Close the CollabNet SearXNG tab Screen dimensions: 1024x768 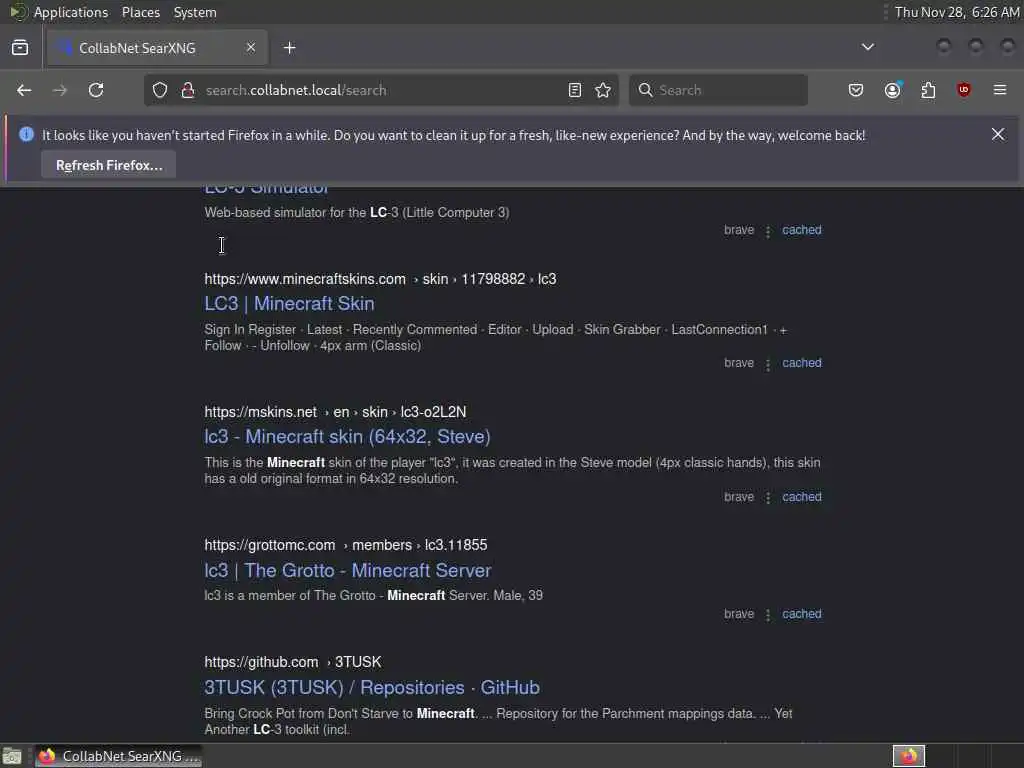[251, 48]
